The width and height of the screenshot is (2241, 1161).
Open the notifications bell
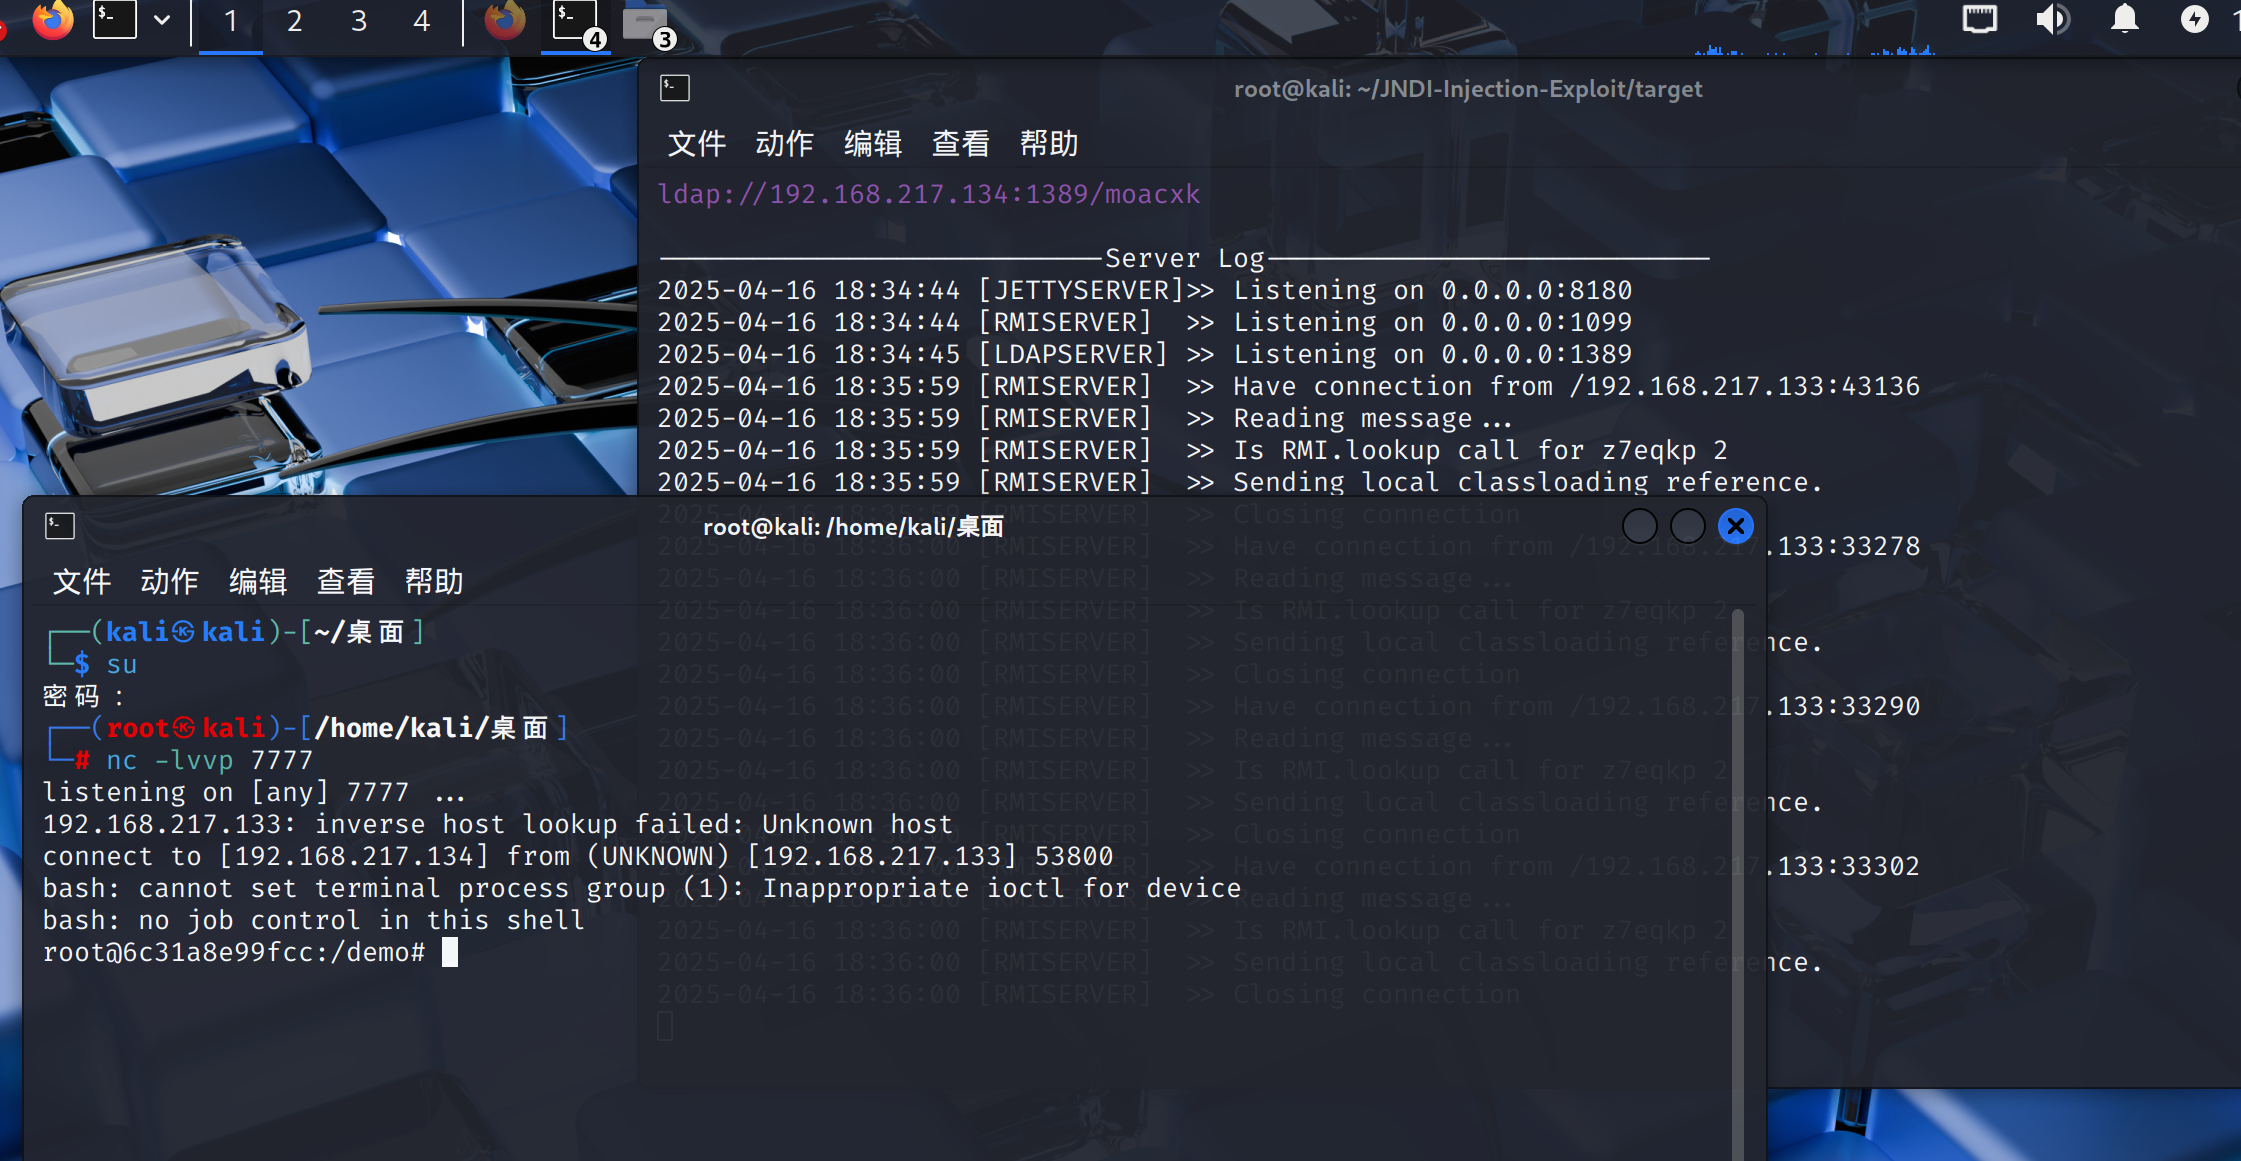2124,19
